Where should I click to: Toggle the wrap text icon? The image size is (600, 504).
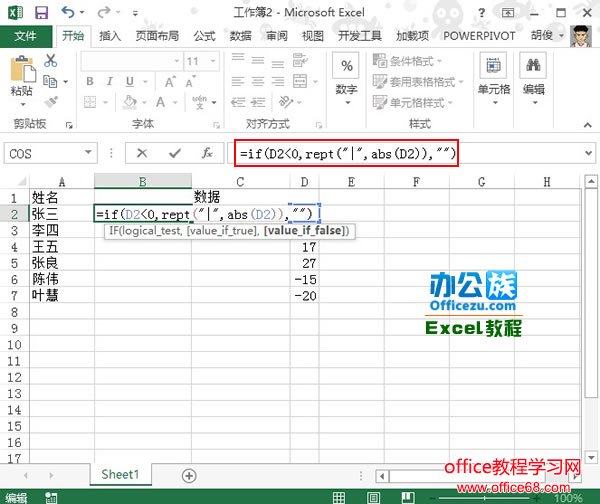(300, 60)
